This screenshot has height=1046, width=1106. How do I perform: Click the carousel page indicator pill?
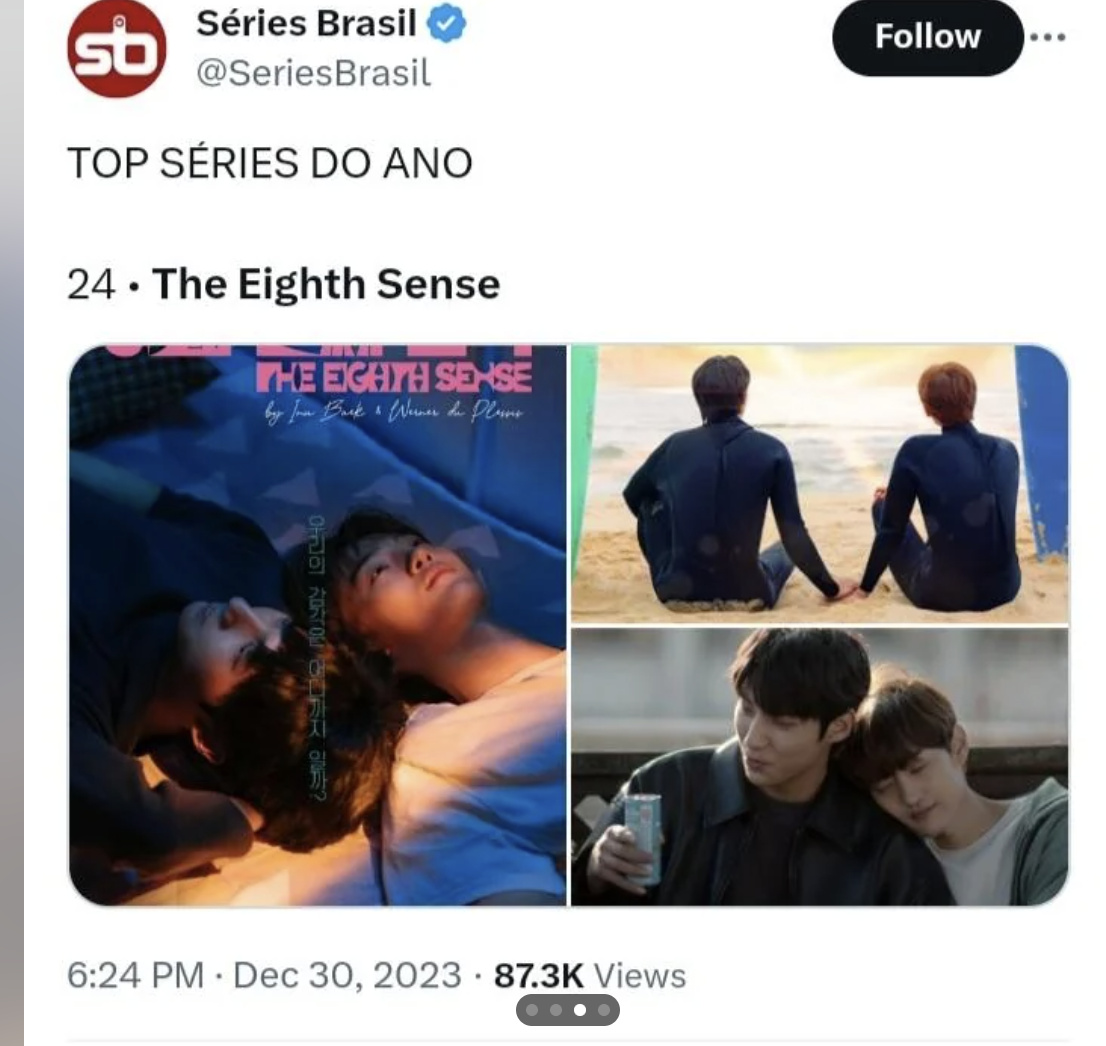coord(568,1010)
